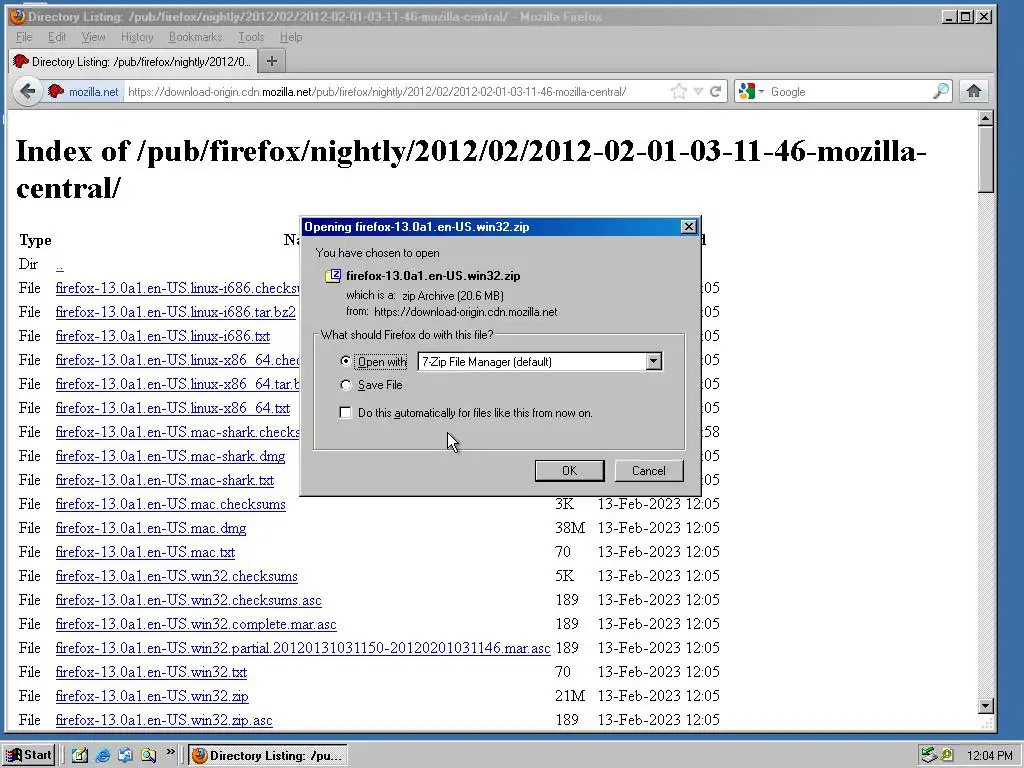Open firefox-13.0a1.en-US.mac-shark.dmg link

(170, 456)
